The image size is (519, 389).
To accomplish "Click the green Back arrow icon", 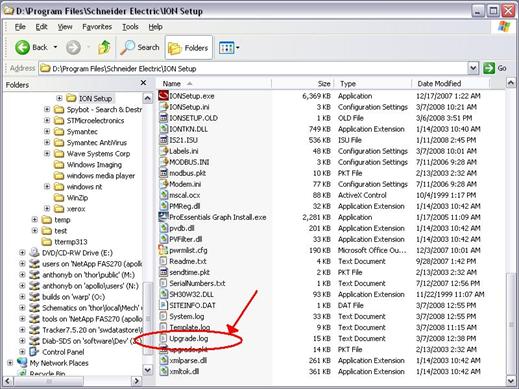I will [x=22, y=47].
